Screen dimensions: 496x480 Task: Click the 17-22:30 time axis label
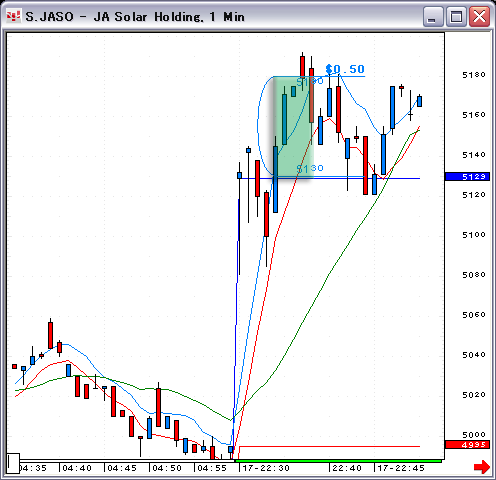click(266, 468)
